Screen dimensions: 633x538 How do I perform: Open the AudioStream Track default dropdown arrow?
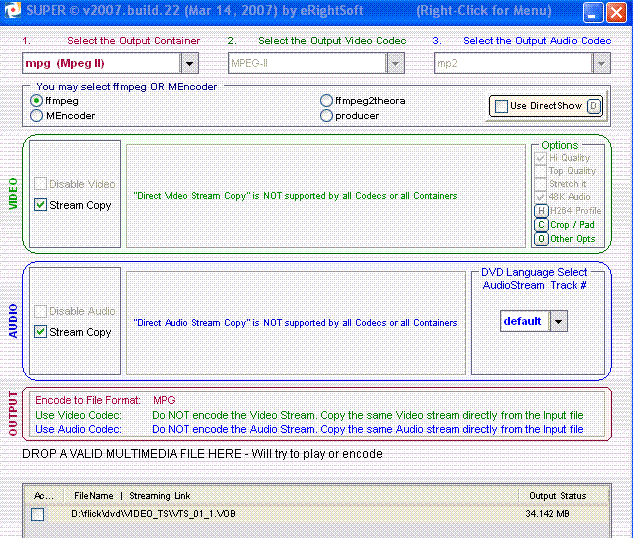559,321
